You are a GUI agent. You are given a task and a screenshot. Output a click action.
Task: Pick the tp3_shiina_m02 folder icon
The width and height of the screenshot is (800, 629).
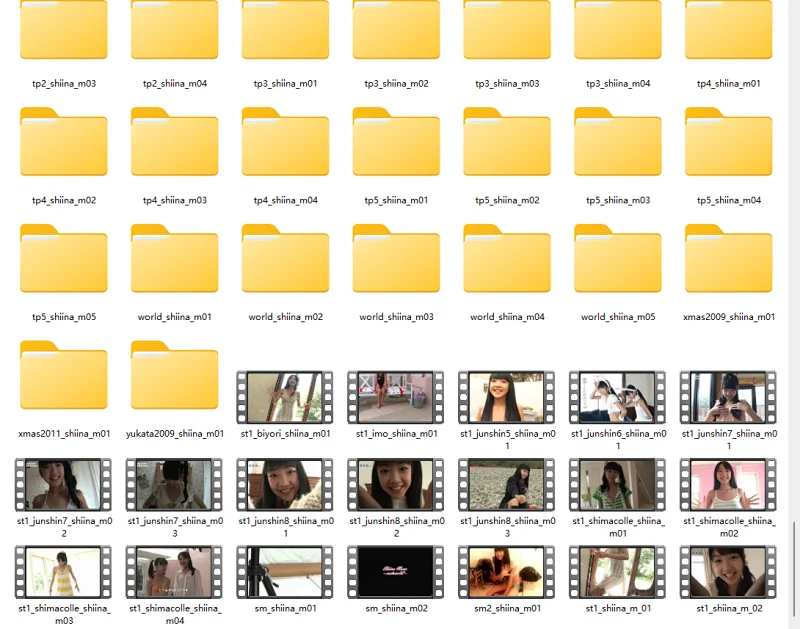(x=396, y=30)
